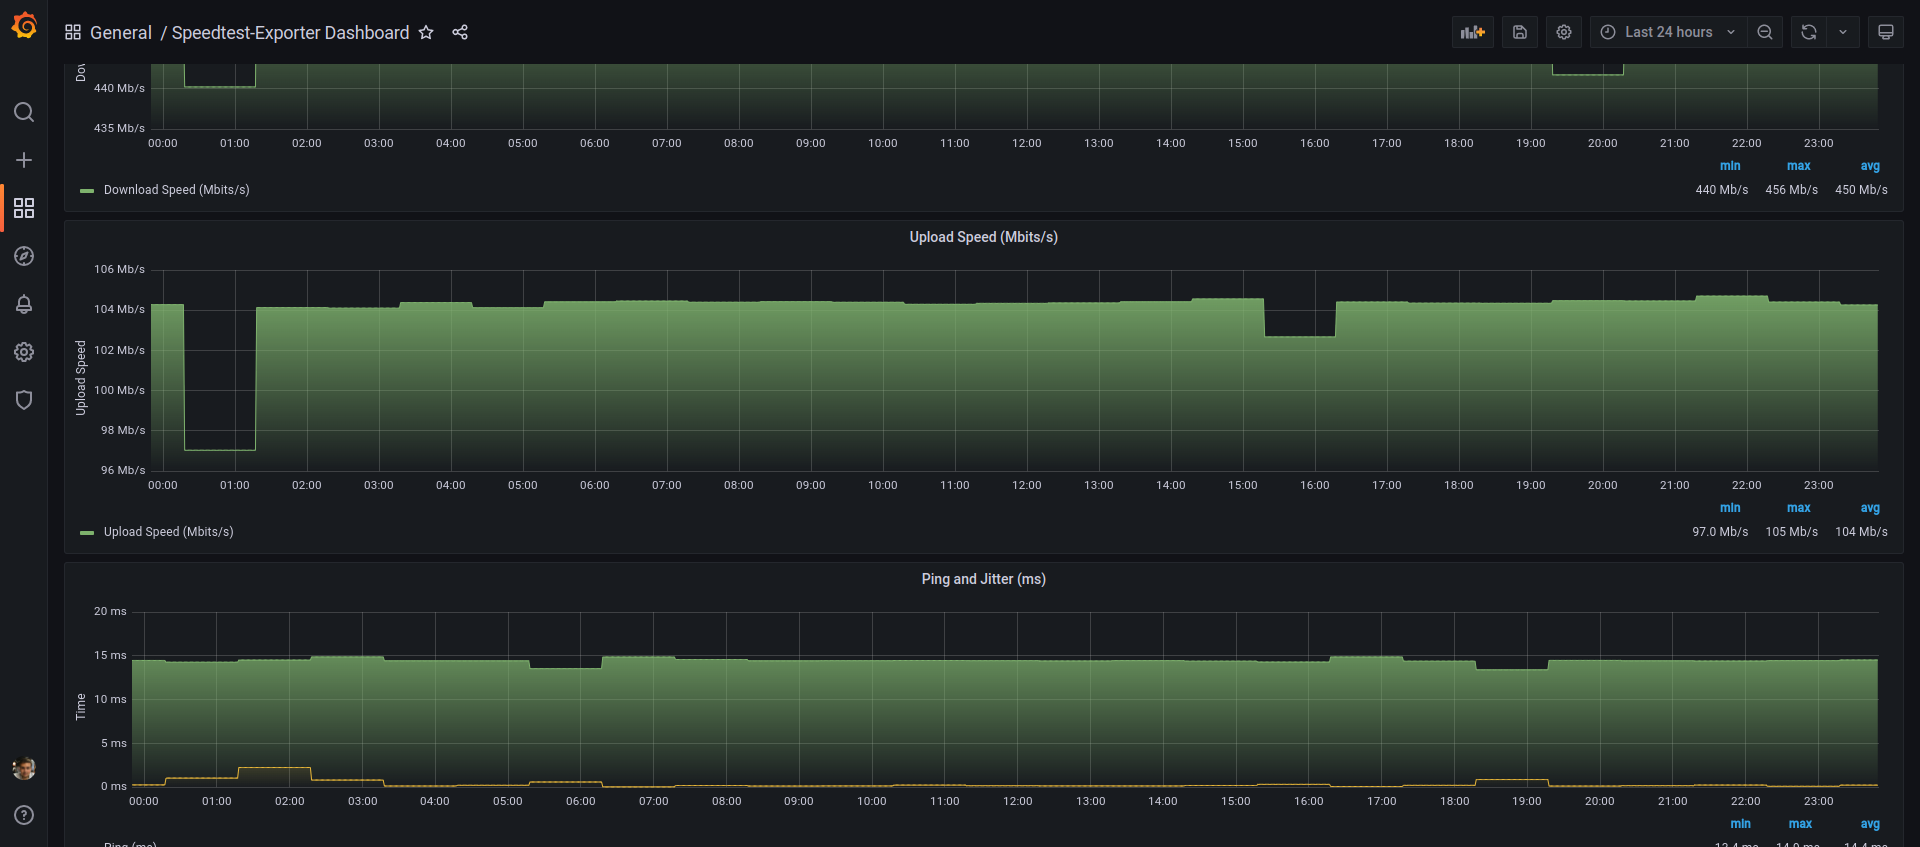The image size is (1920, 847).
Task: Open the Alerting bell icon
Action: click(x=24, y=304)
